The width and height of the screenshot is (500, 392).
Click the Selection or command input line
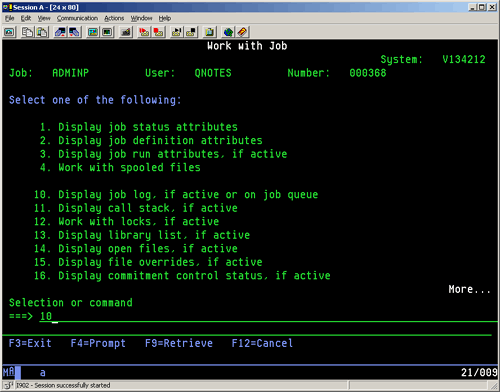[x=269, y=316]
